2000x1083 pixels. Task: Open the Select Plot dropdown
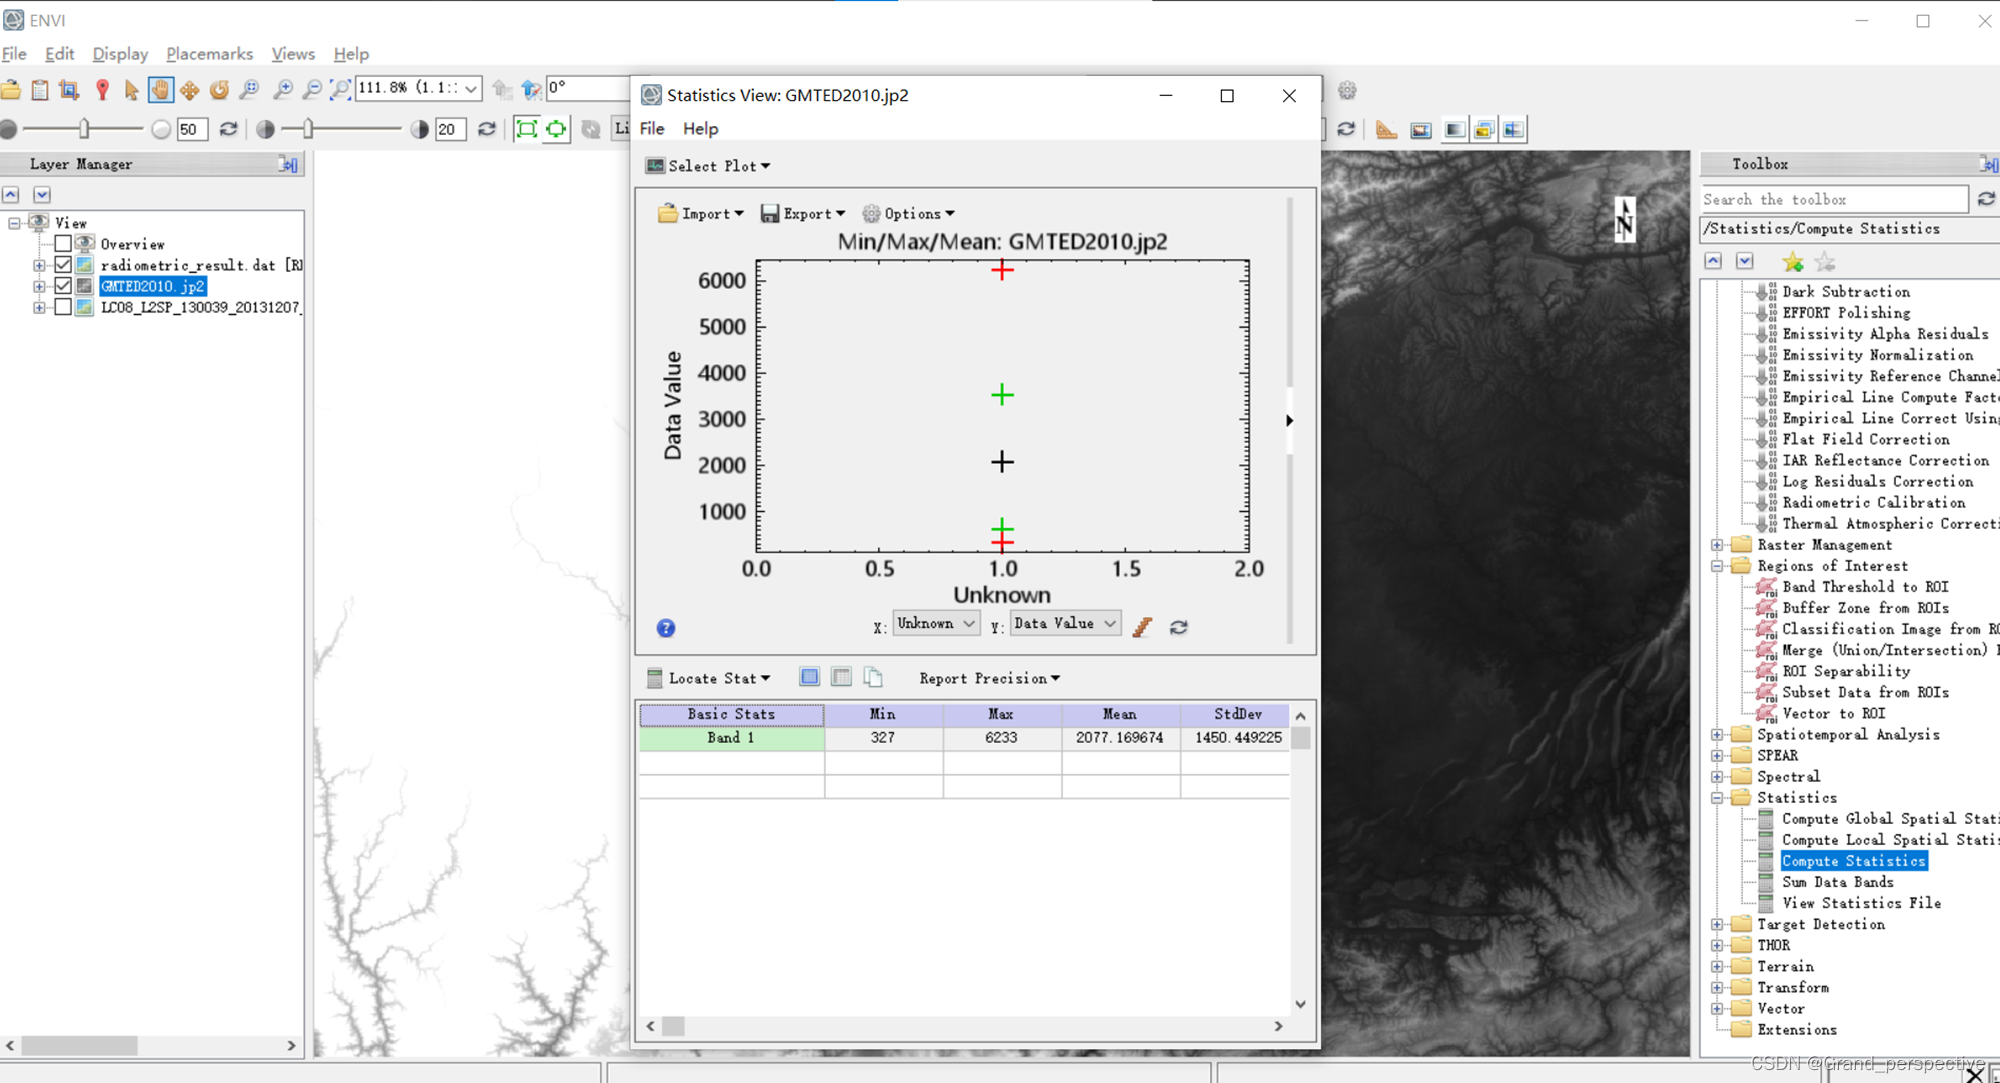coord(709,166)
